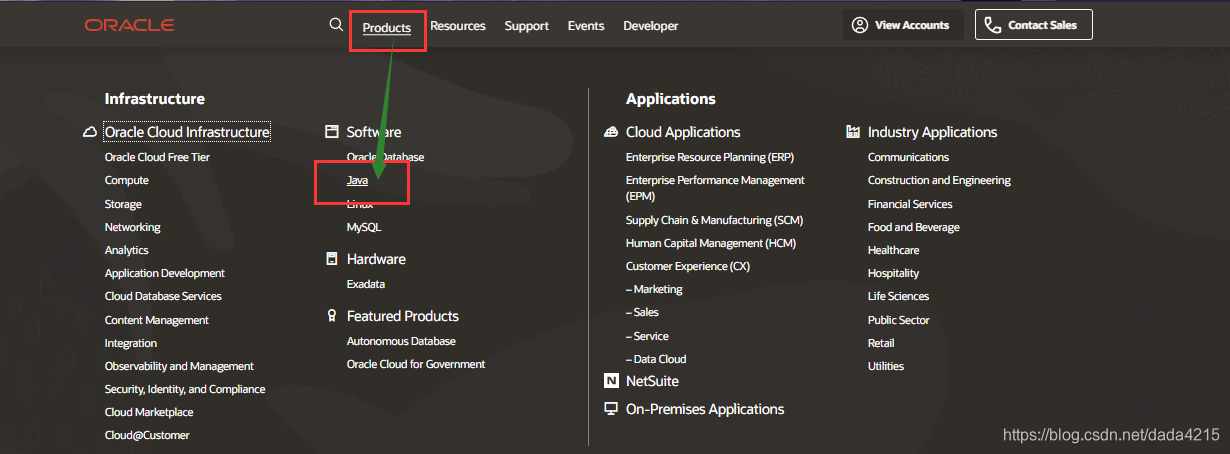Viewport: 1230px width, 454px height.
Task: Open Customer Experience (CX)
Action: pyautogui.click(x=688, y=266)
